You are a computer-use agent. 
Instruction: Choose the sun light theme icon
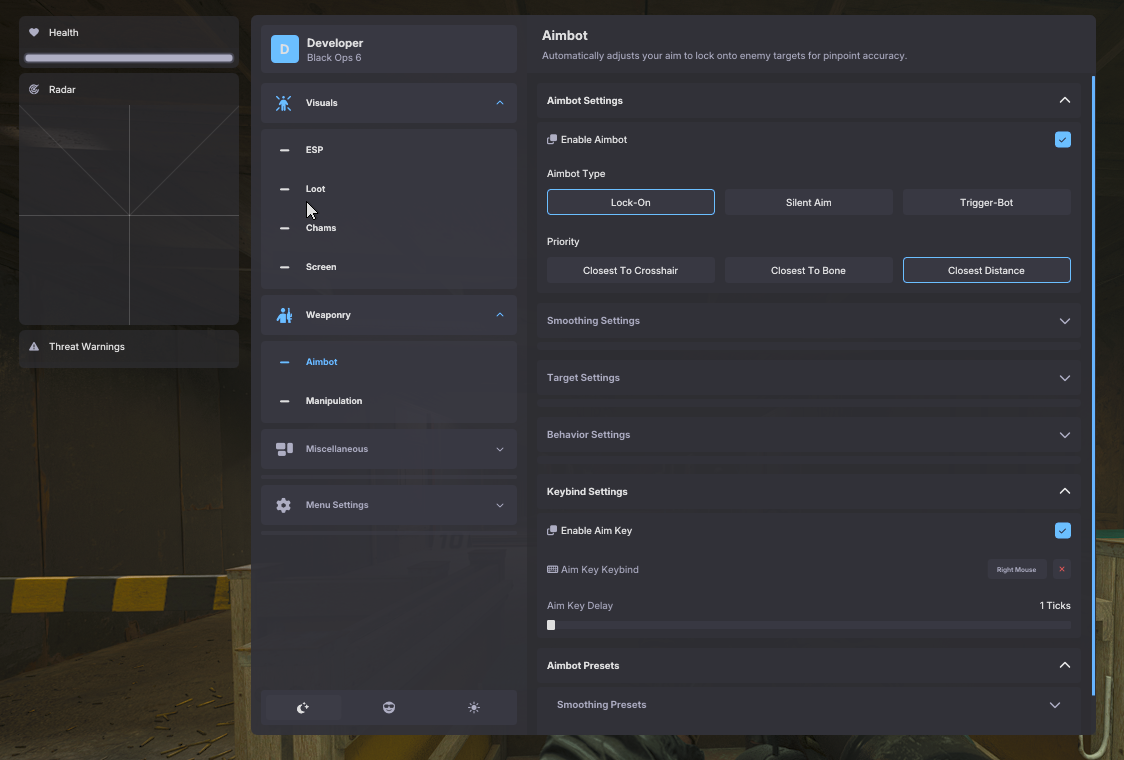pyautogui.click(x=474, y=708)
